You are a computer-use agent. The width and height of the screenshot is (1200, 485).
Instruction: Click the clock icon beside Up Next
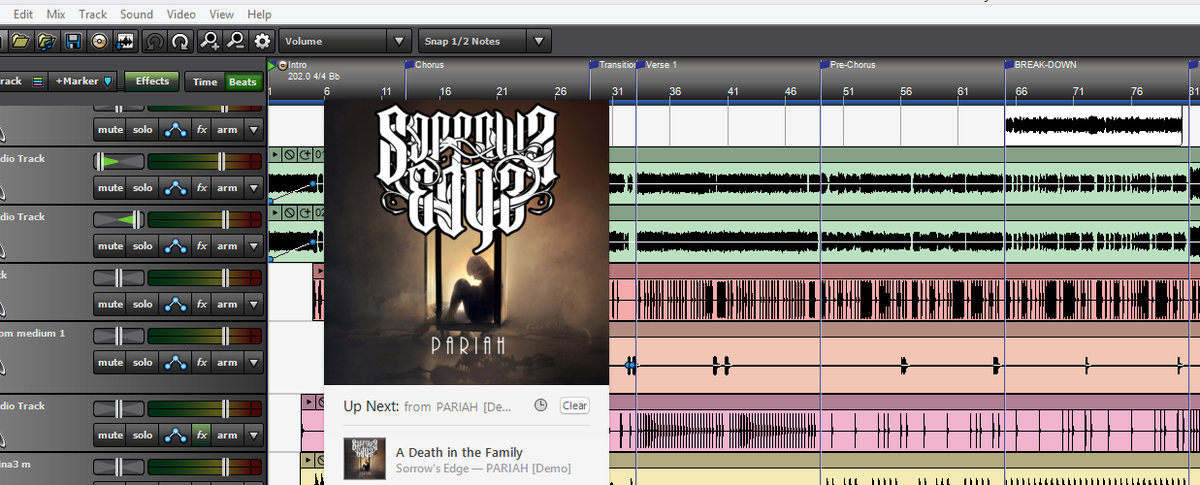pyautogui.click(x=541, y=405)
